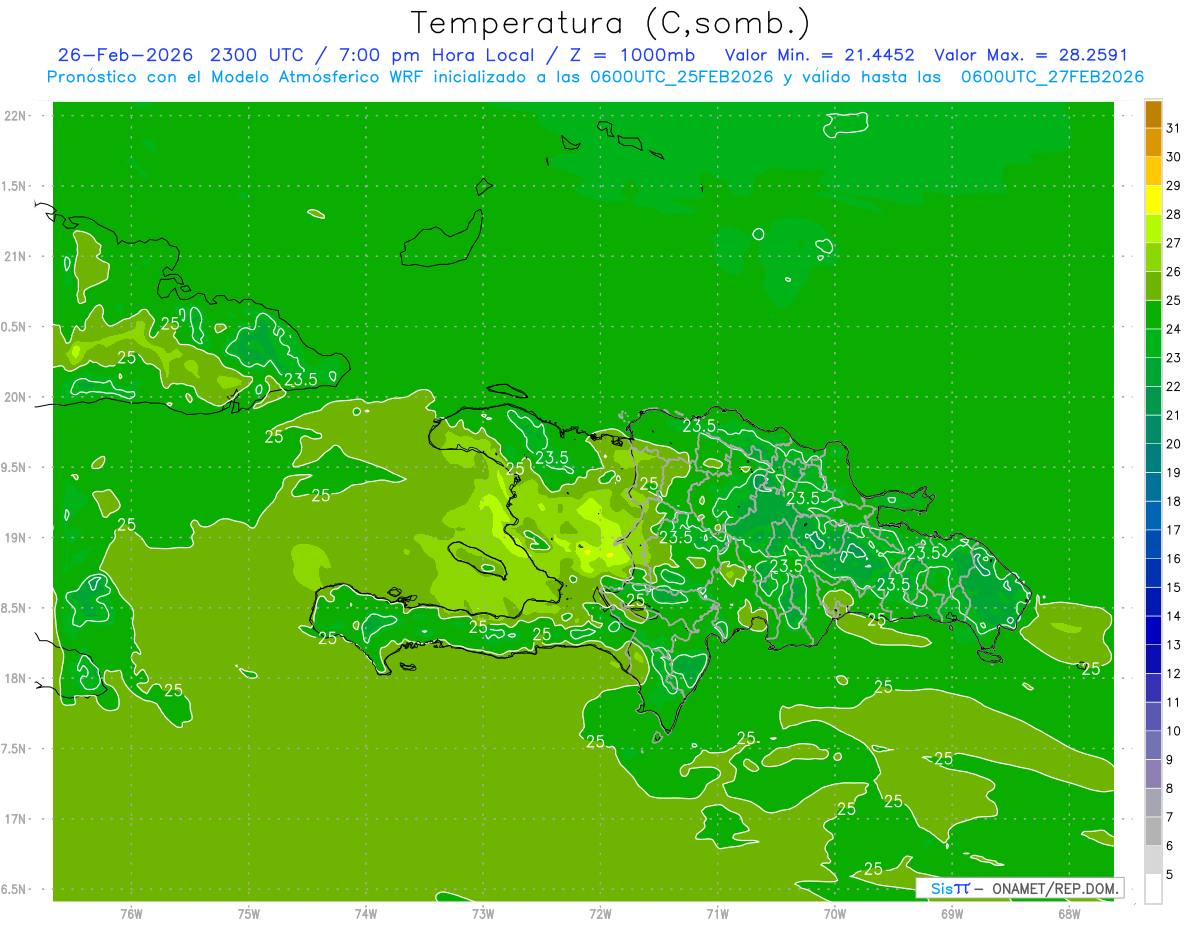Click colorbar value '27'

(1173, 243)
